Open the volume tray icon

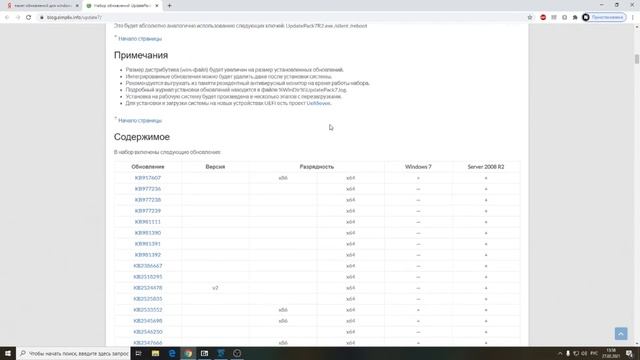(584, 353)
